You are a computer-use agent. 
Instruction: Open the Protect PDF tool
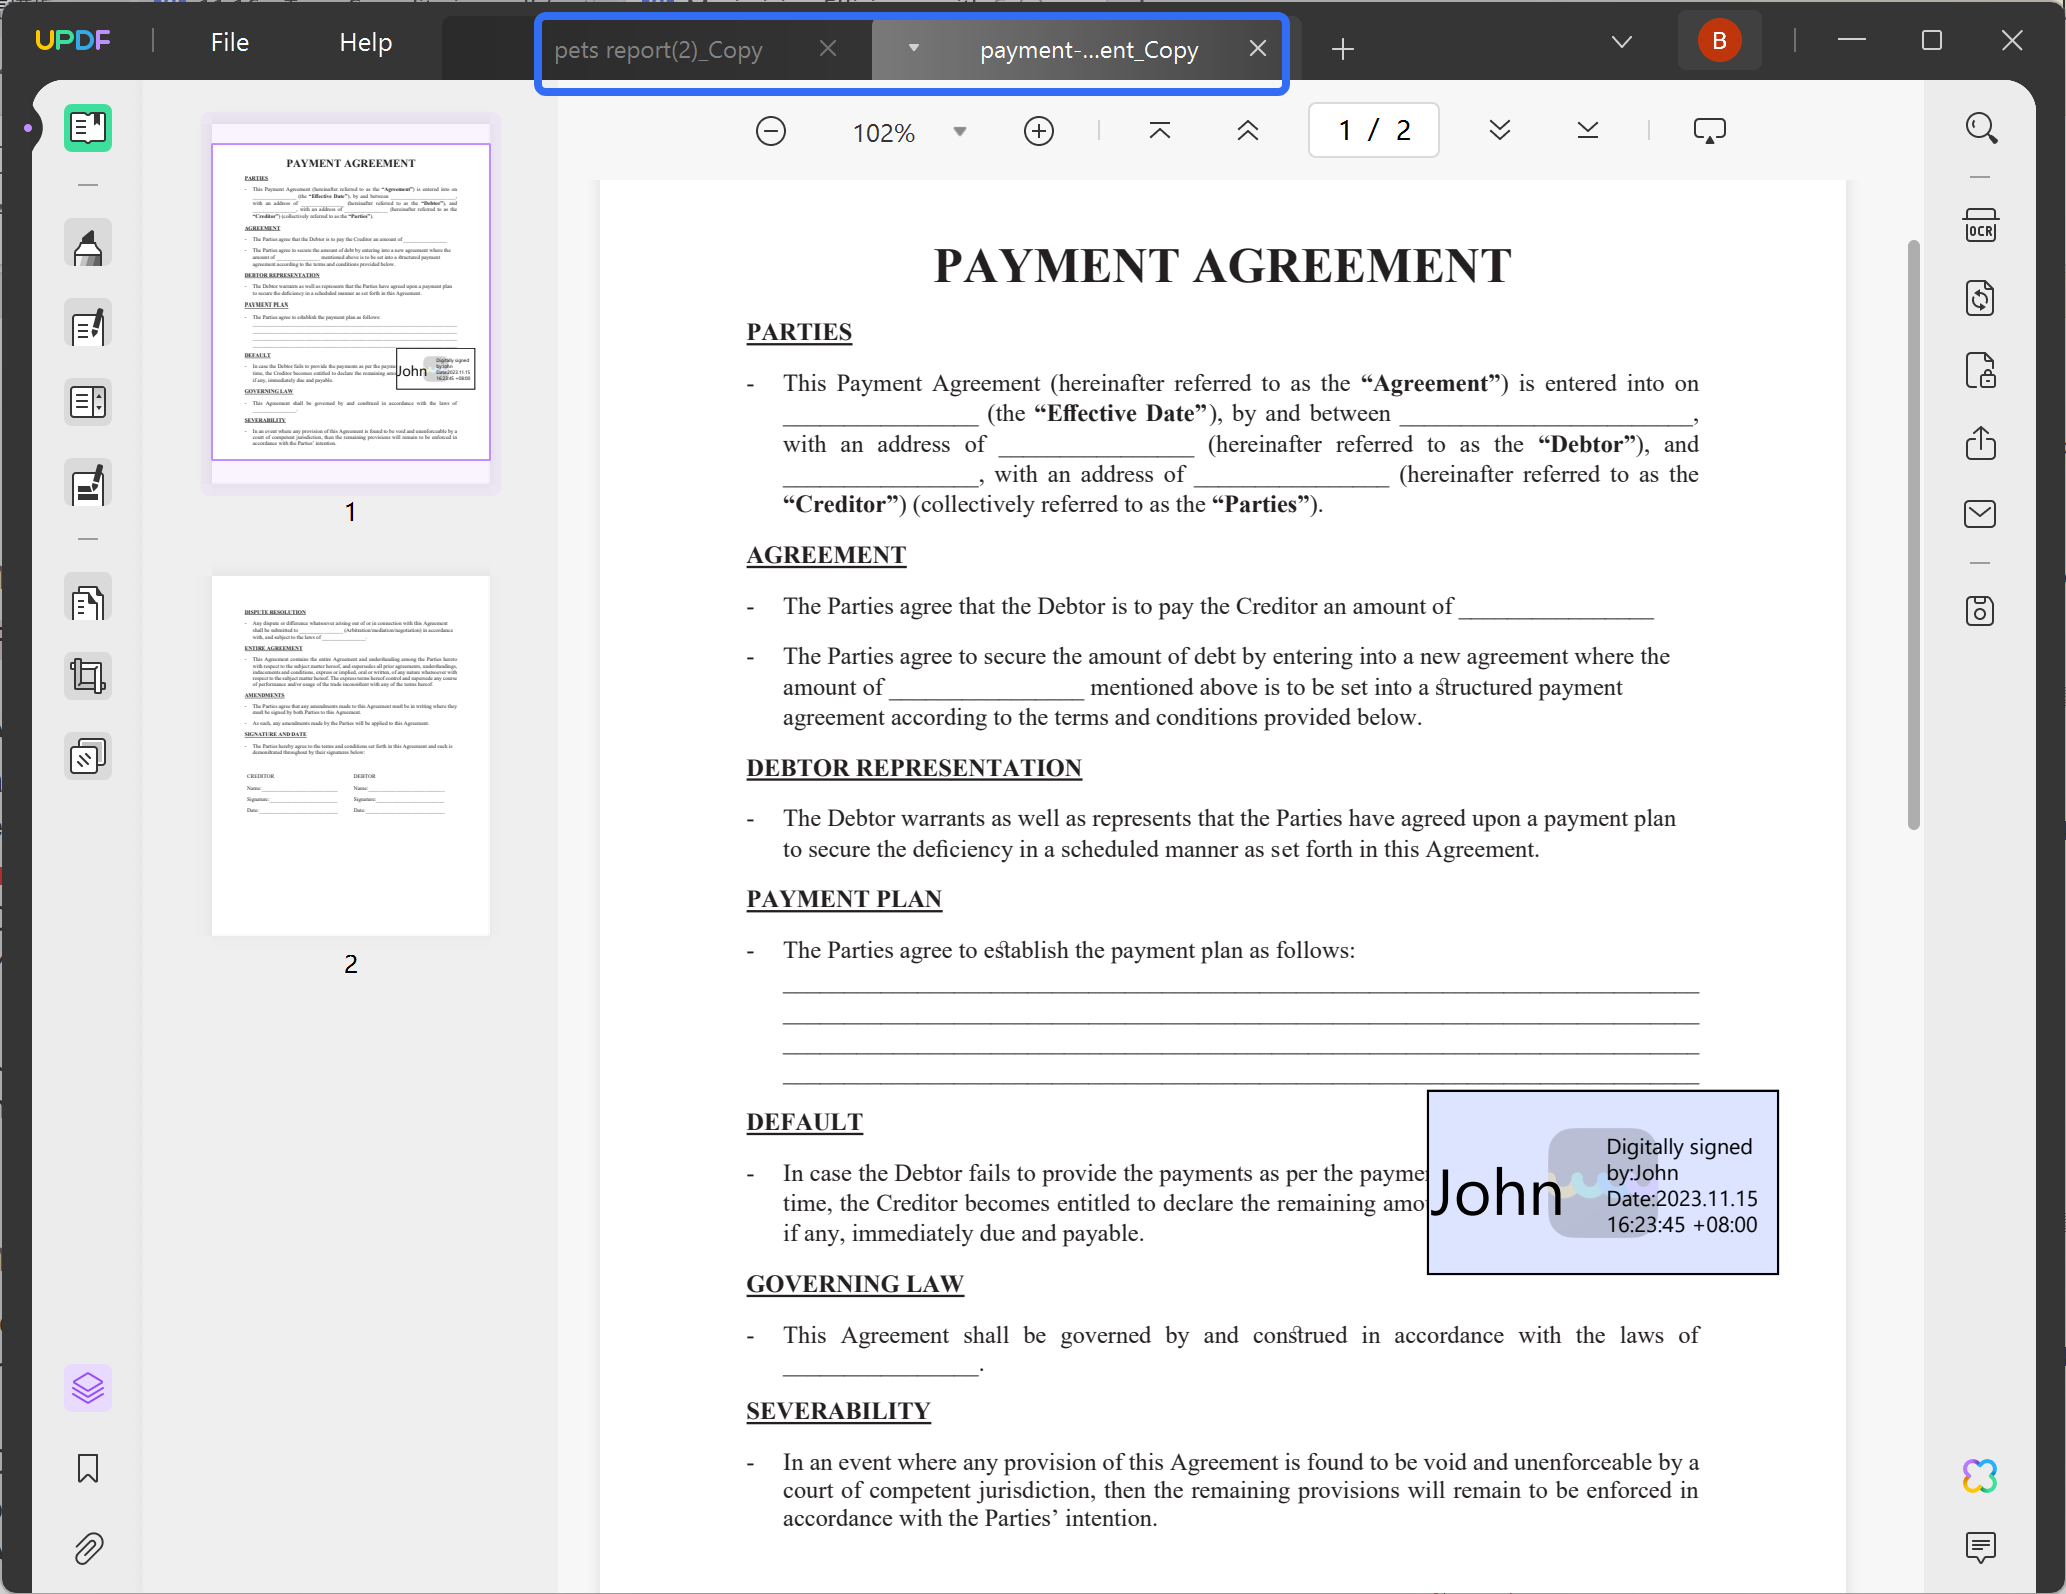coord(1981,371)
